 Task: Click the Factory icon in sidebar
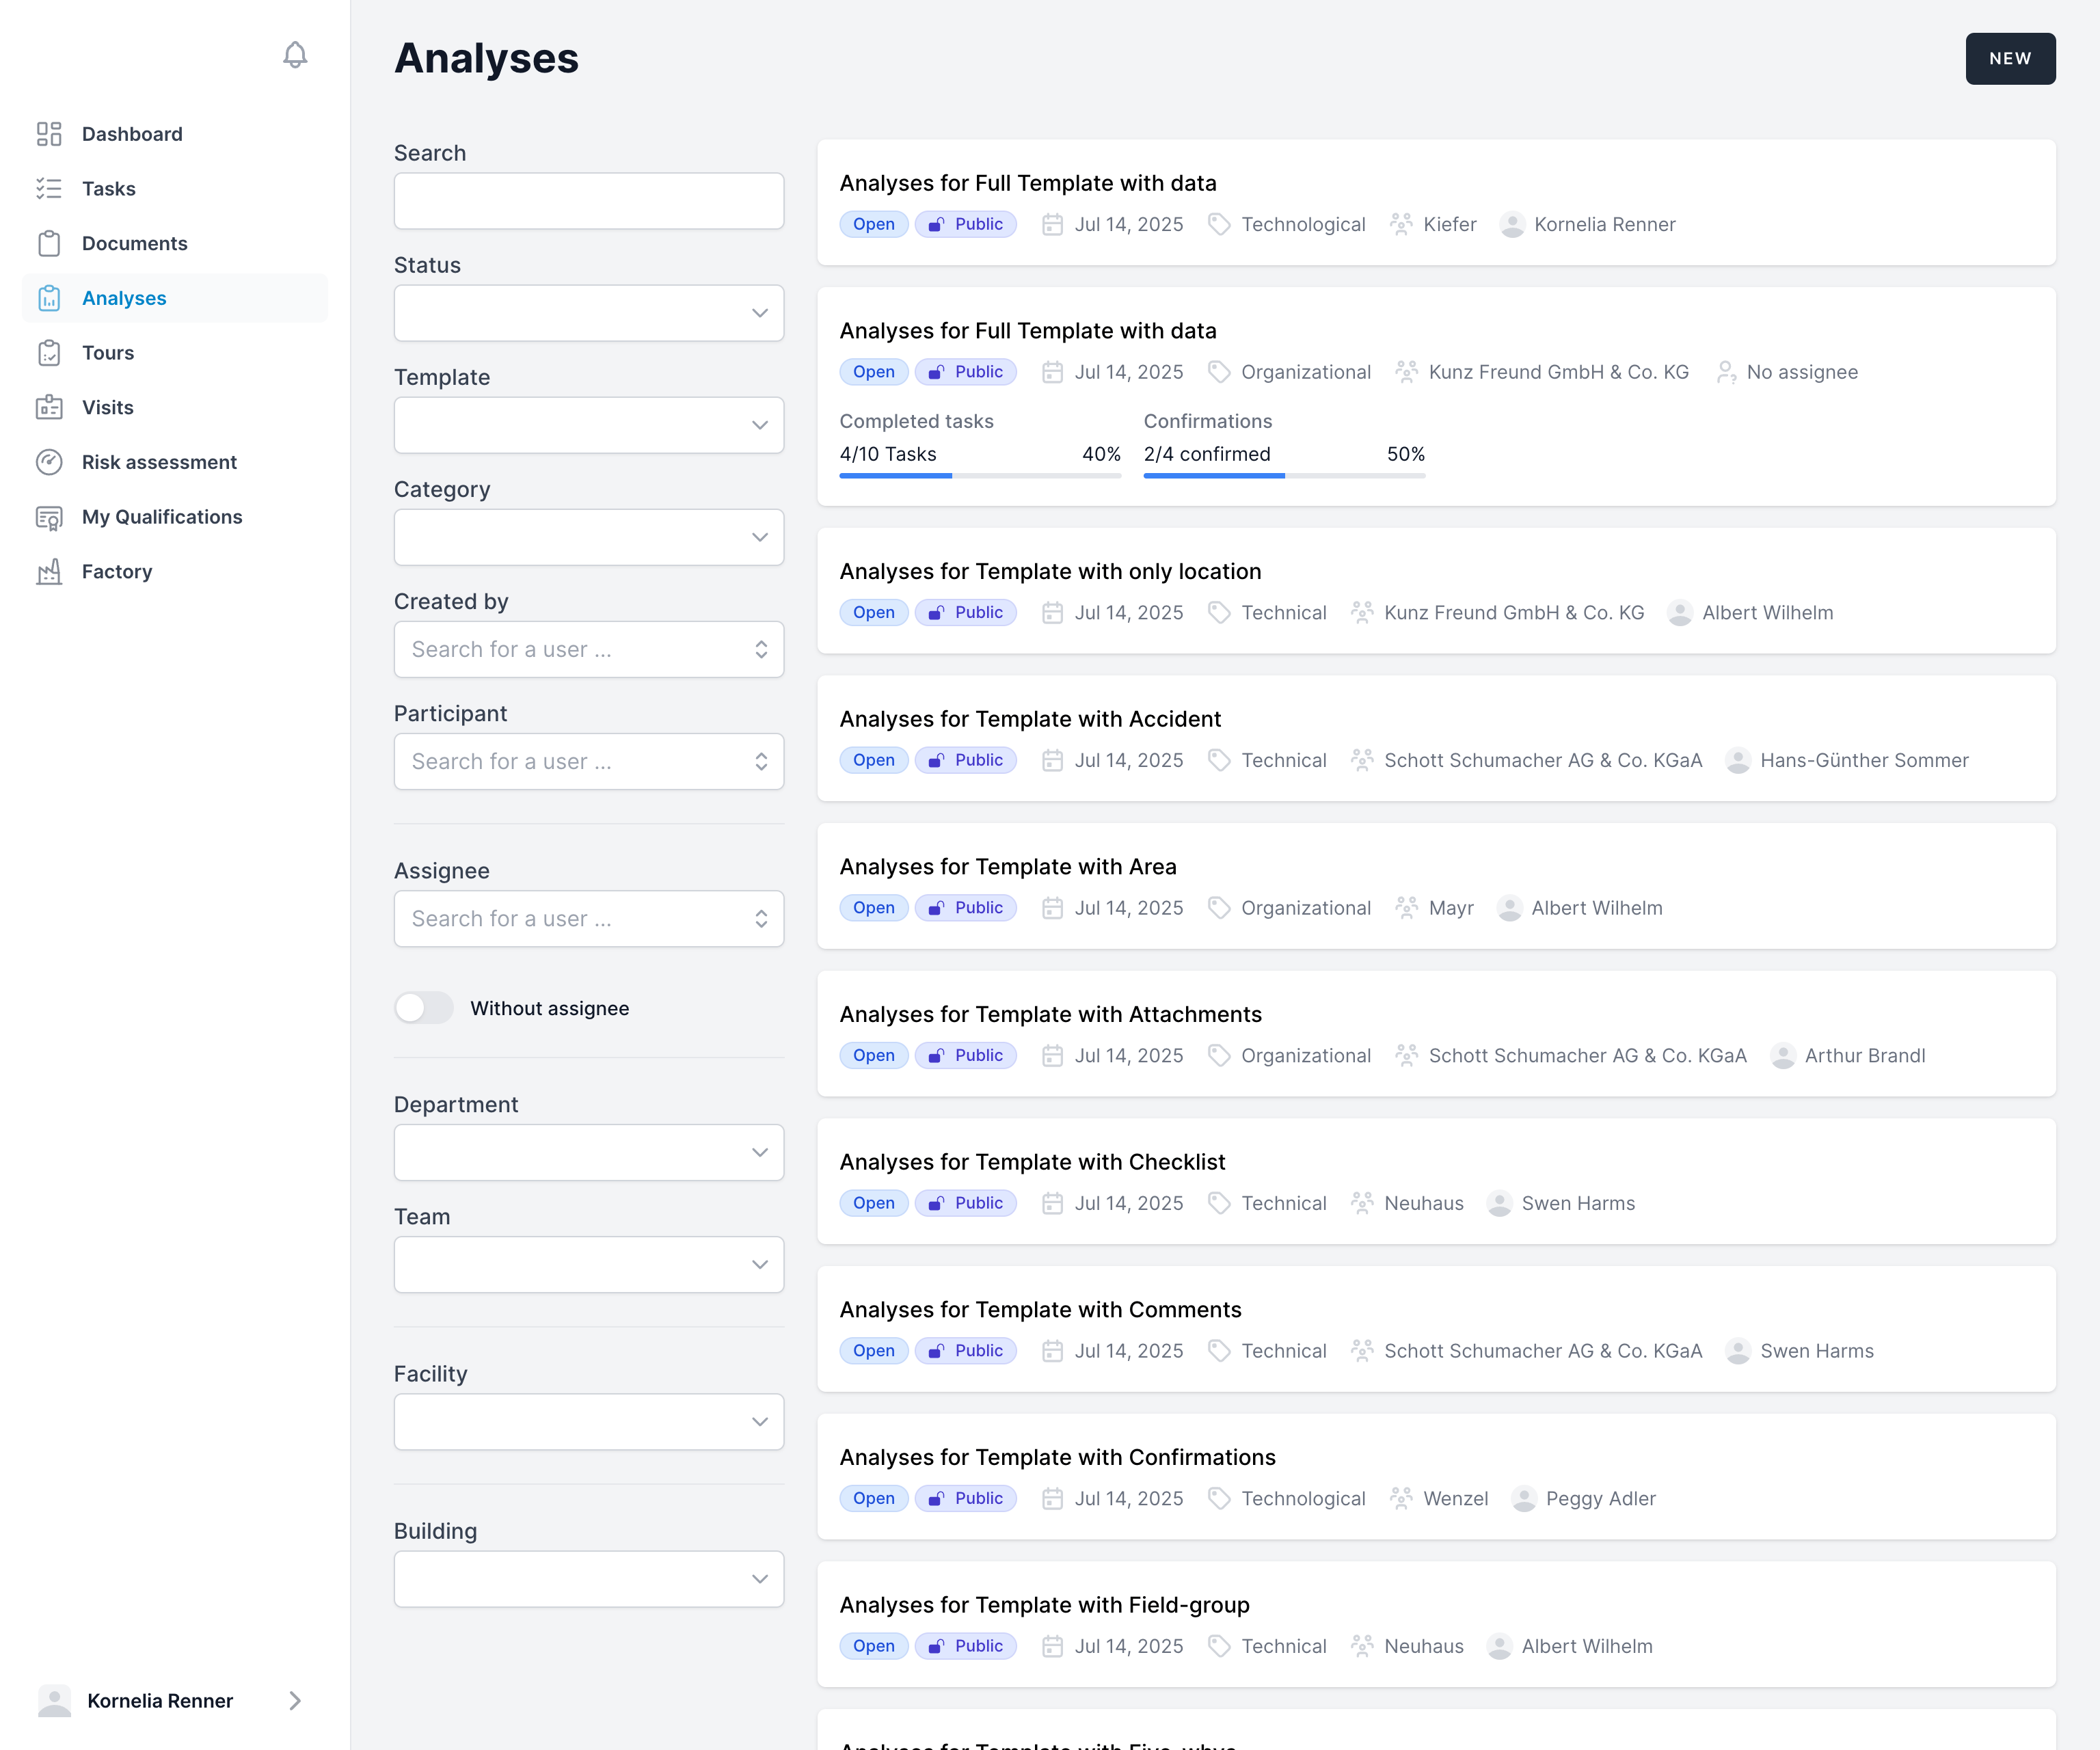[x=49, y=572]
